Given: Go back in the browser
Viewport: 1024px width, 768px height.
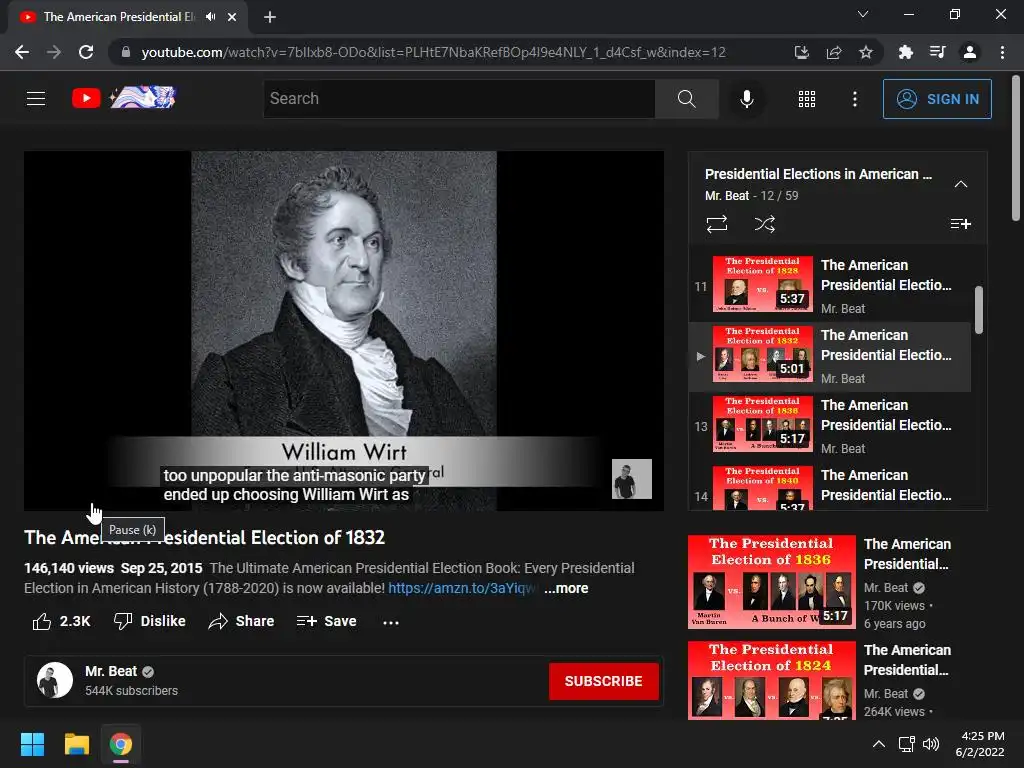Looking at the screenshot, I should [22, 52].
